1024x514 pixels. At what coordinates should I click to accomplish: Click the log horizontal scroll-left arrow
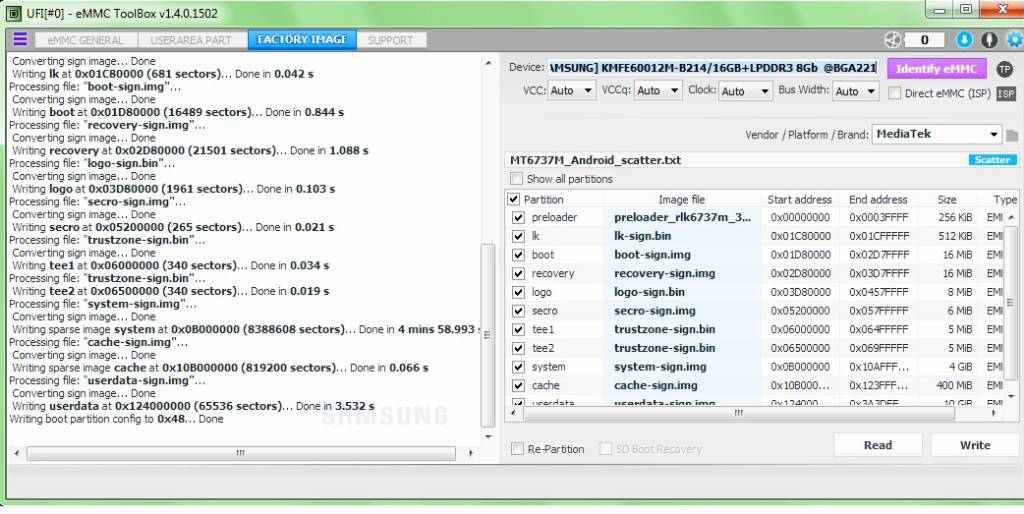point(16,453)
